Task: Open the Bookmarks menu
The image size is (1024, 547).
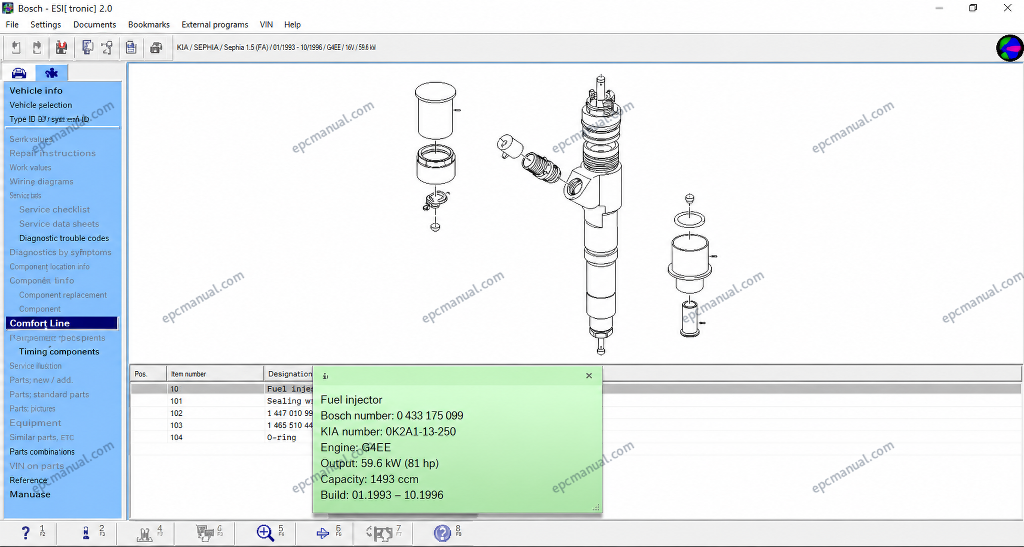Action: click(x=149, y=25)
